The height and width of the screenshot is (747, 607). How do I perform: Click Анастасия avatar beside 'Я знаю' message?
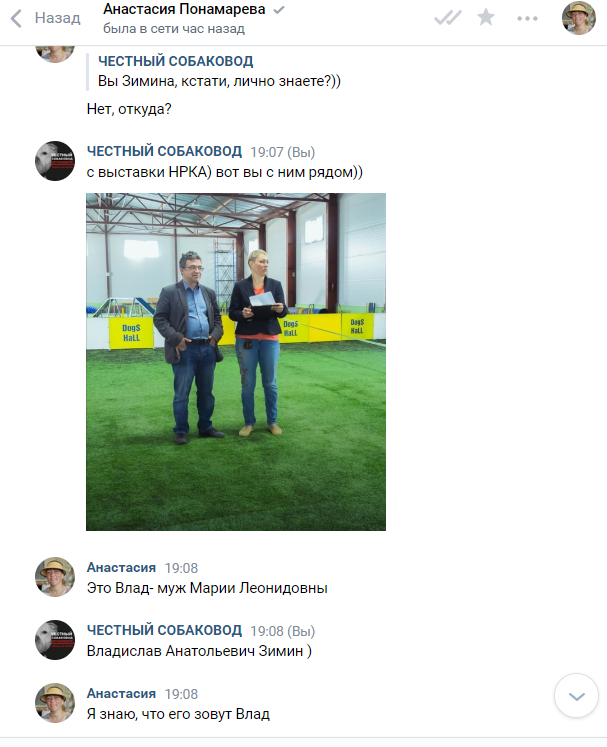(x=55, y=703)
